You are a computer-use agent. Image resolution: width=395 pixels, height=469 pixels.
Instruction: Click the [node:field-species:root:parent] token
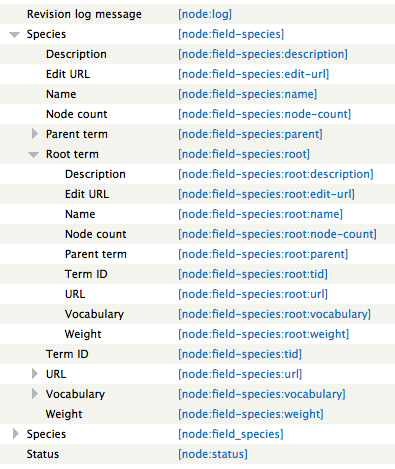(x=263, y=254)
